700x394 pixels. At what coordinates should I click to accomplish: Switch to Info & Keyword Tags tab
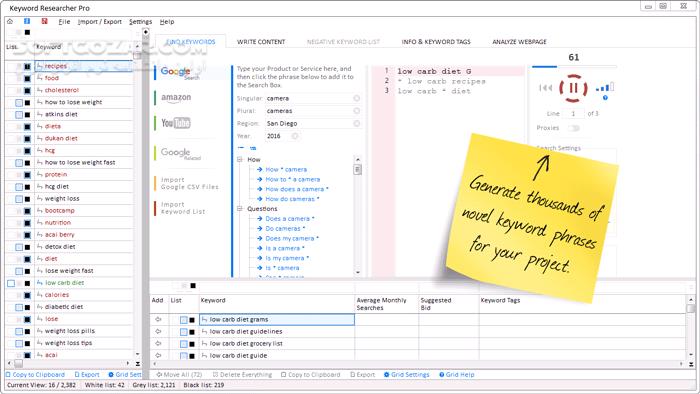pyautogui.click(x=436, y=41)
